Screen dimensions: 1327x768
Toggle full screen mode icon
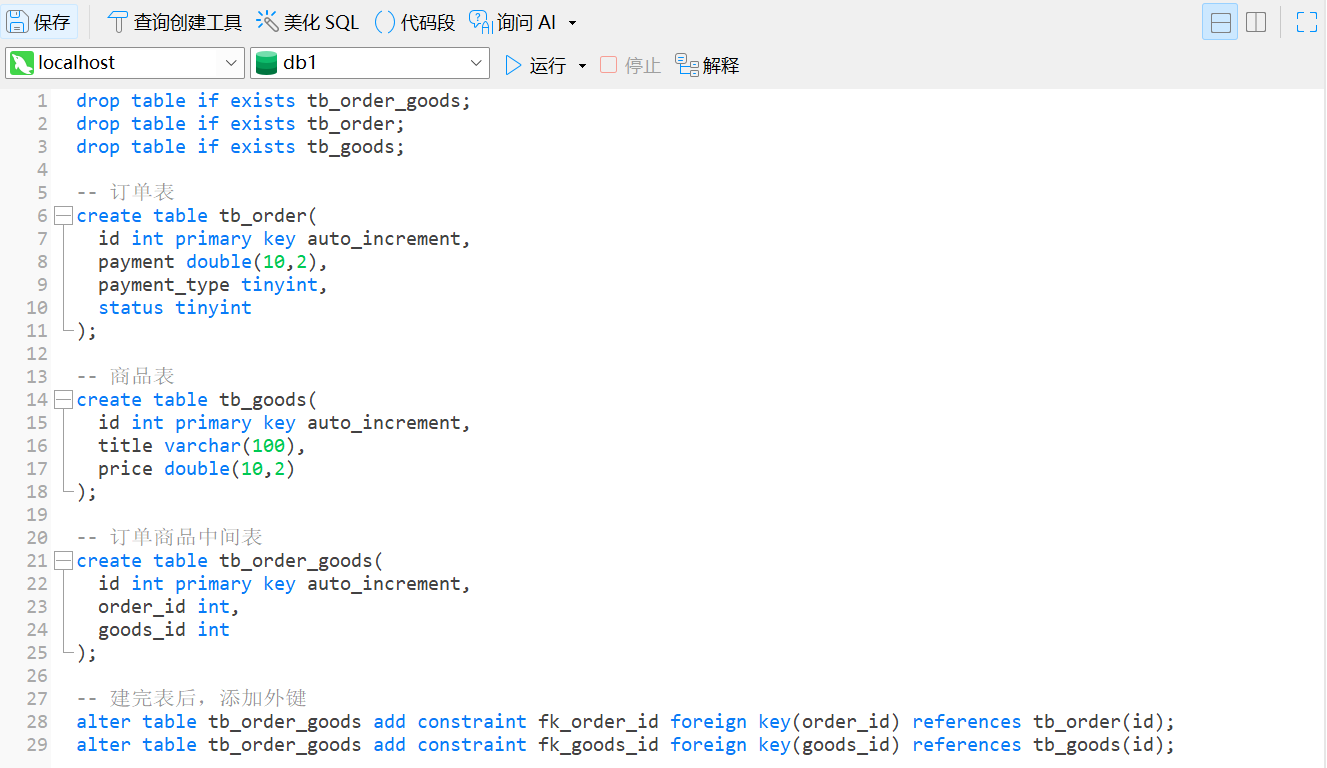click(x=1306, y=22)
